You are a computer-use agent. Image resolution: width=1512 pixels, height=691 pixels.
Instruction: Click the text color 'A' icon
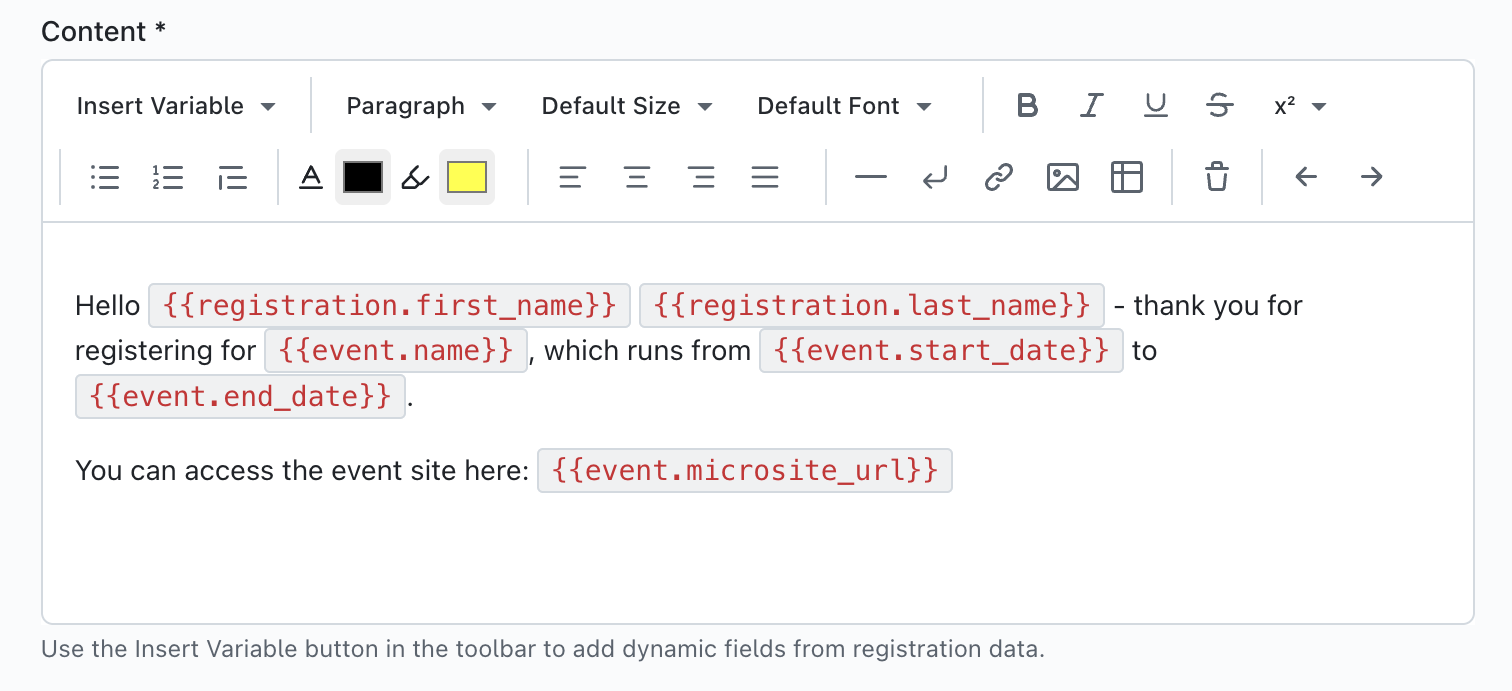point(312,177)
